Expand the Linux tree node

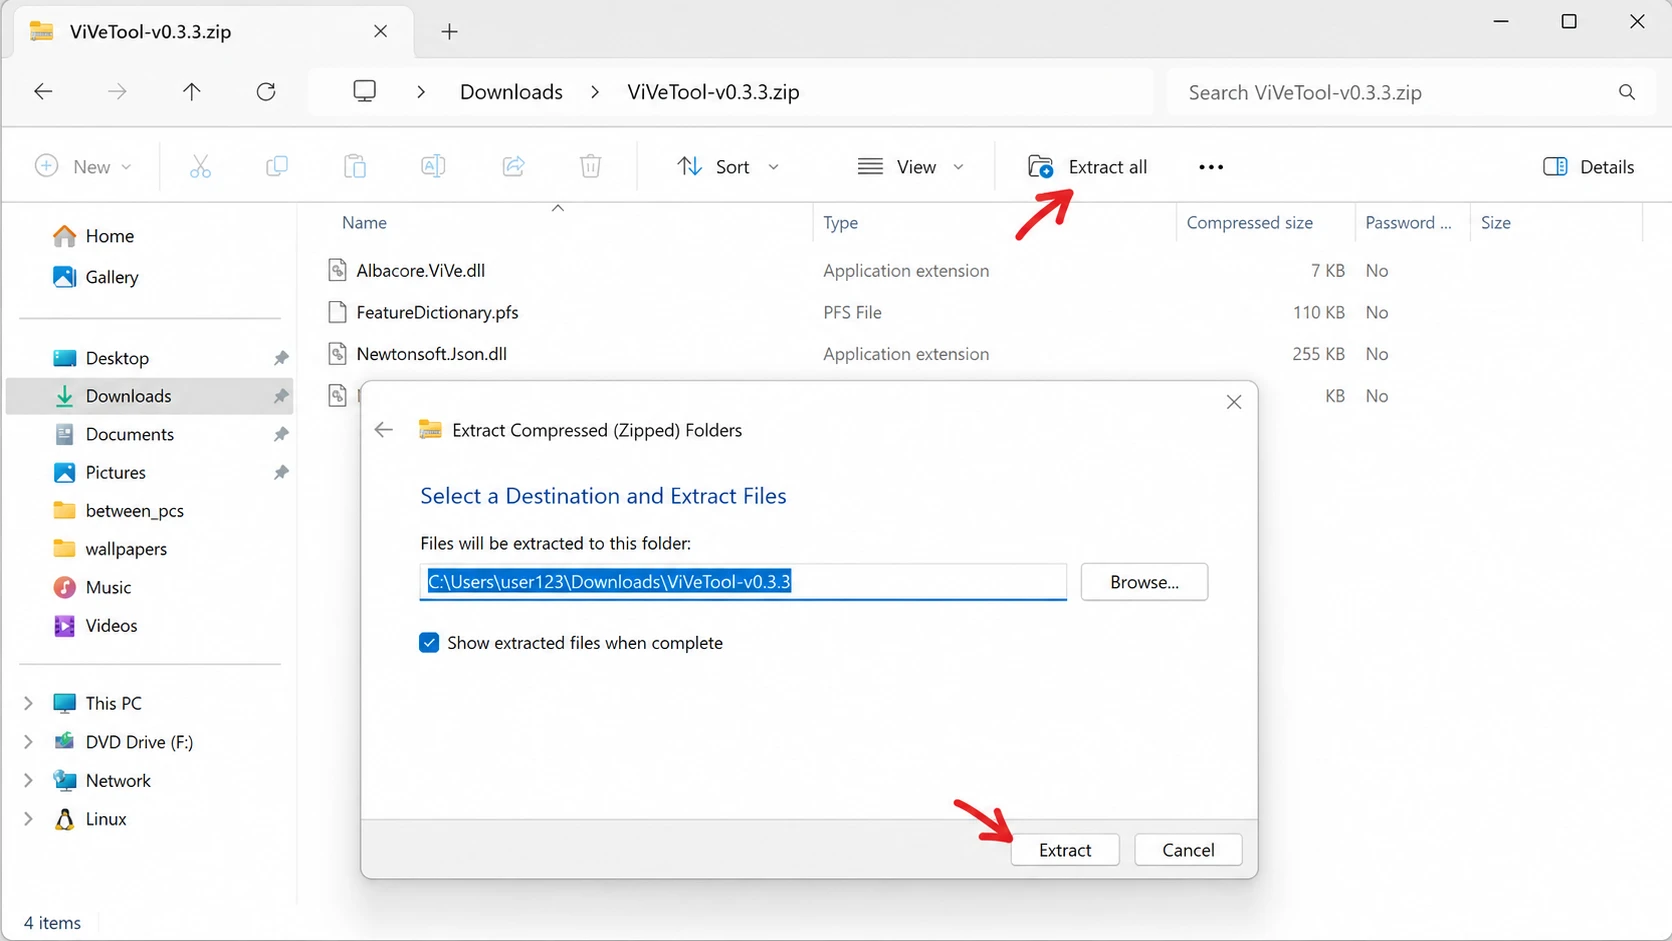click(x=28, y=819)
